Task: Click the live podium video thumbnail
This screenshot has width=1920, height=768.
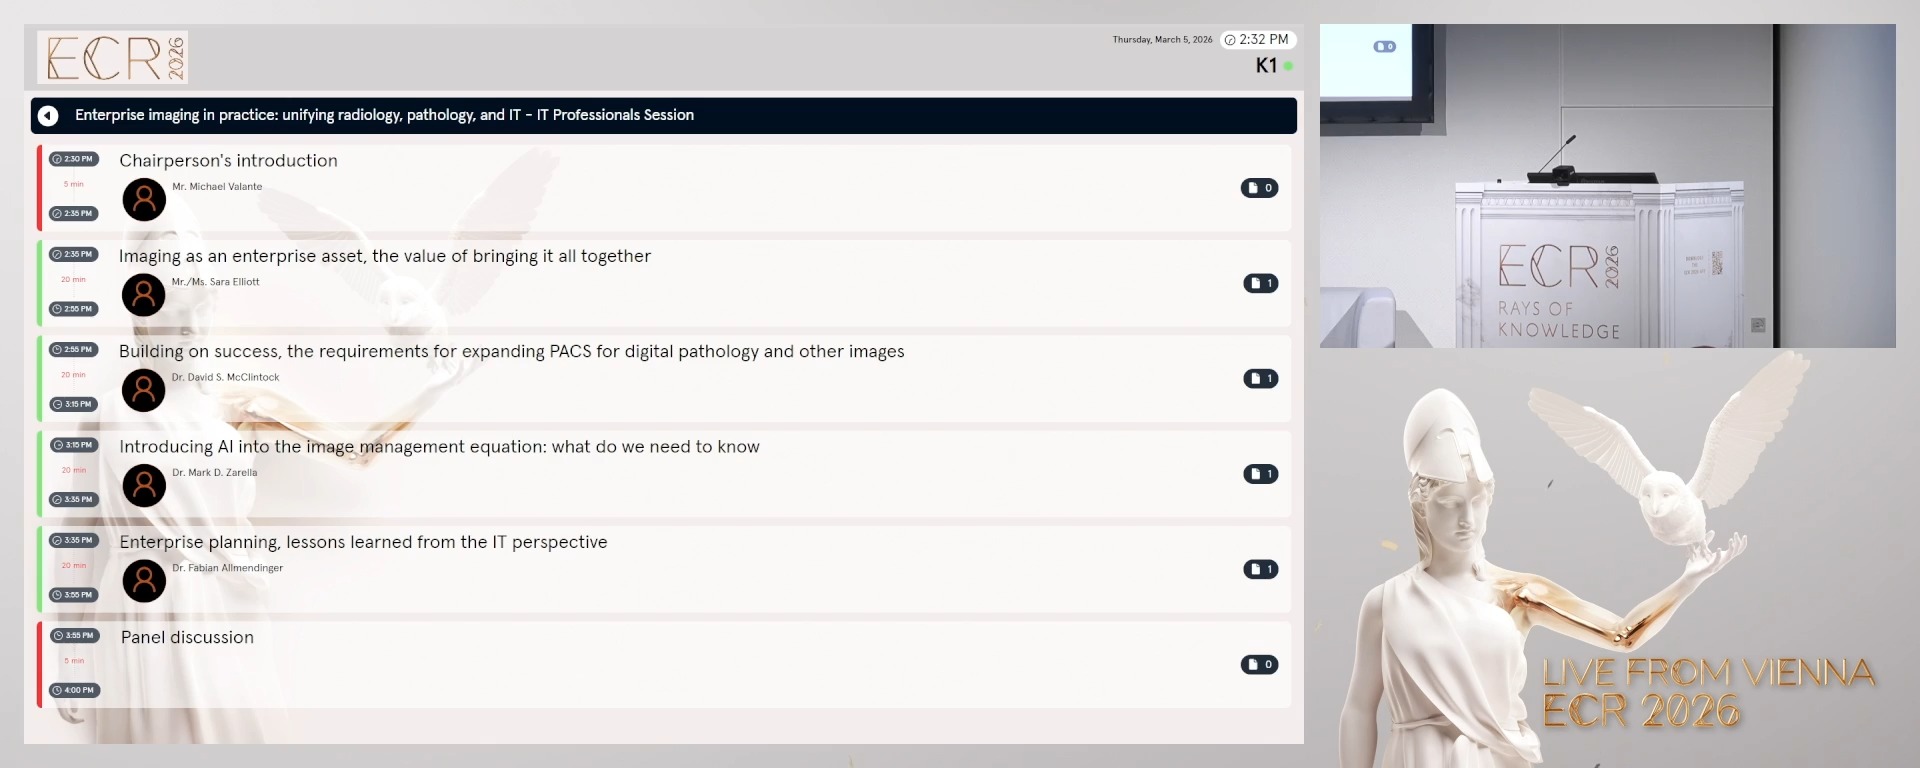Action: 1607,186
